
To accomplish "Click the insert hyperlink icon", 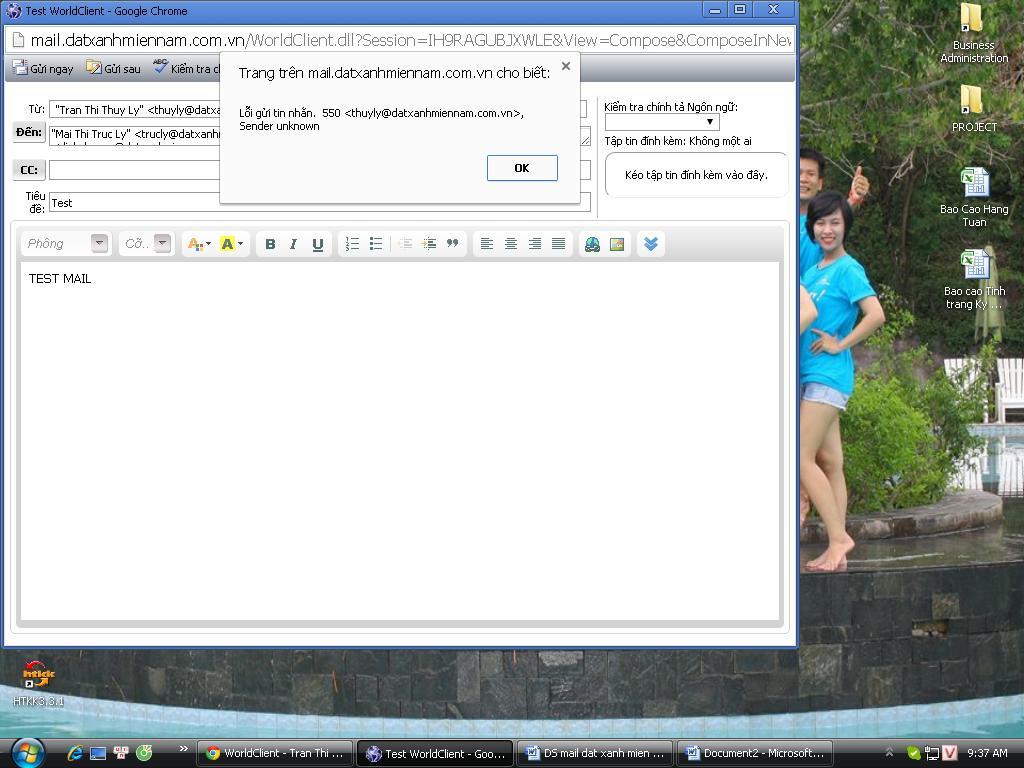I will 592,244.
